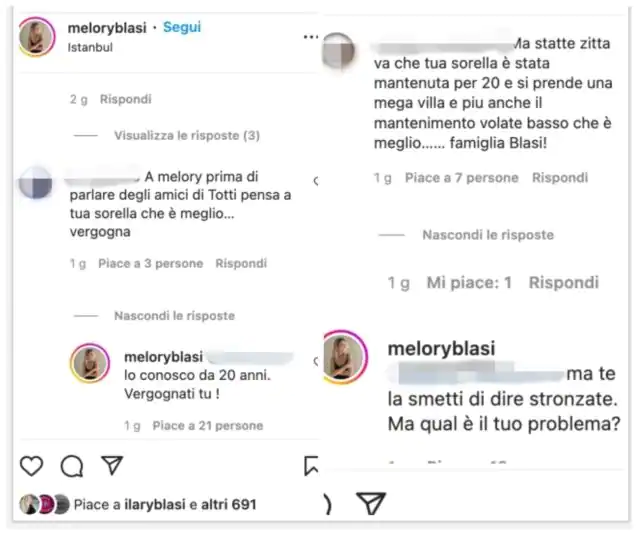Collapse right thread via 'Nascondi le risposte'
This screenshot has width=638, height=535.
click(x=488, y=235)
